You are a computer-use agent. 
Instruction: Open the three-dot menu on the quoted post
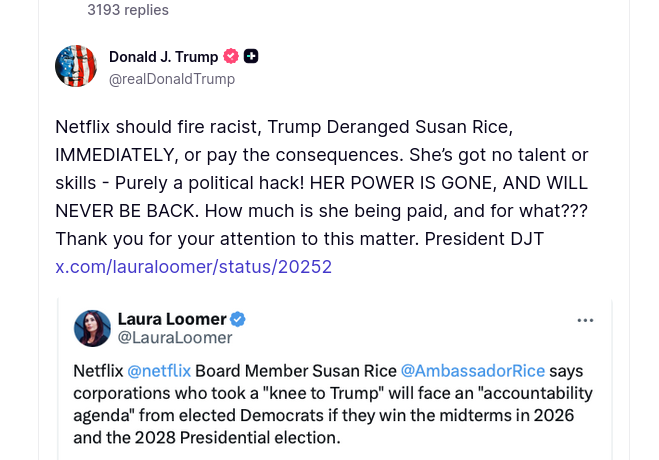(x=586, y=320)
